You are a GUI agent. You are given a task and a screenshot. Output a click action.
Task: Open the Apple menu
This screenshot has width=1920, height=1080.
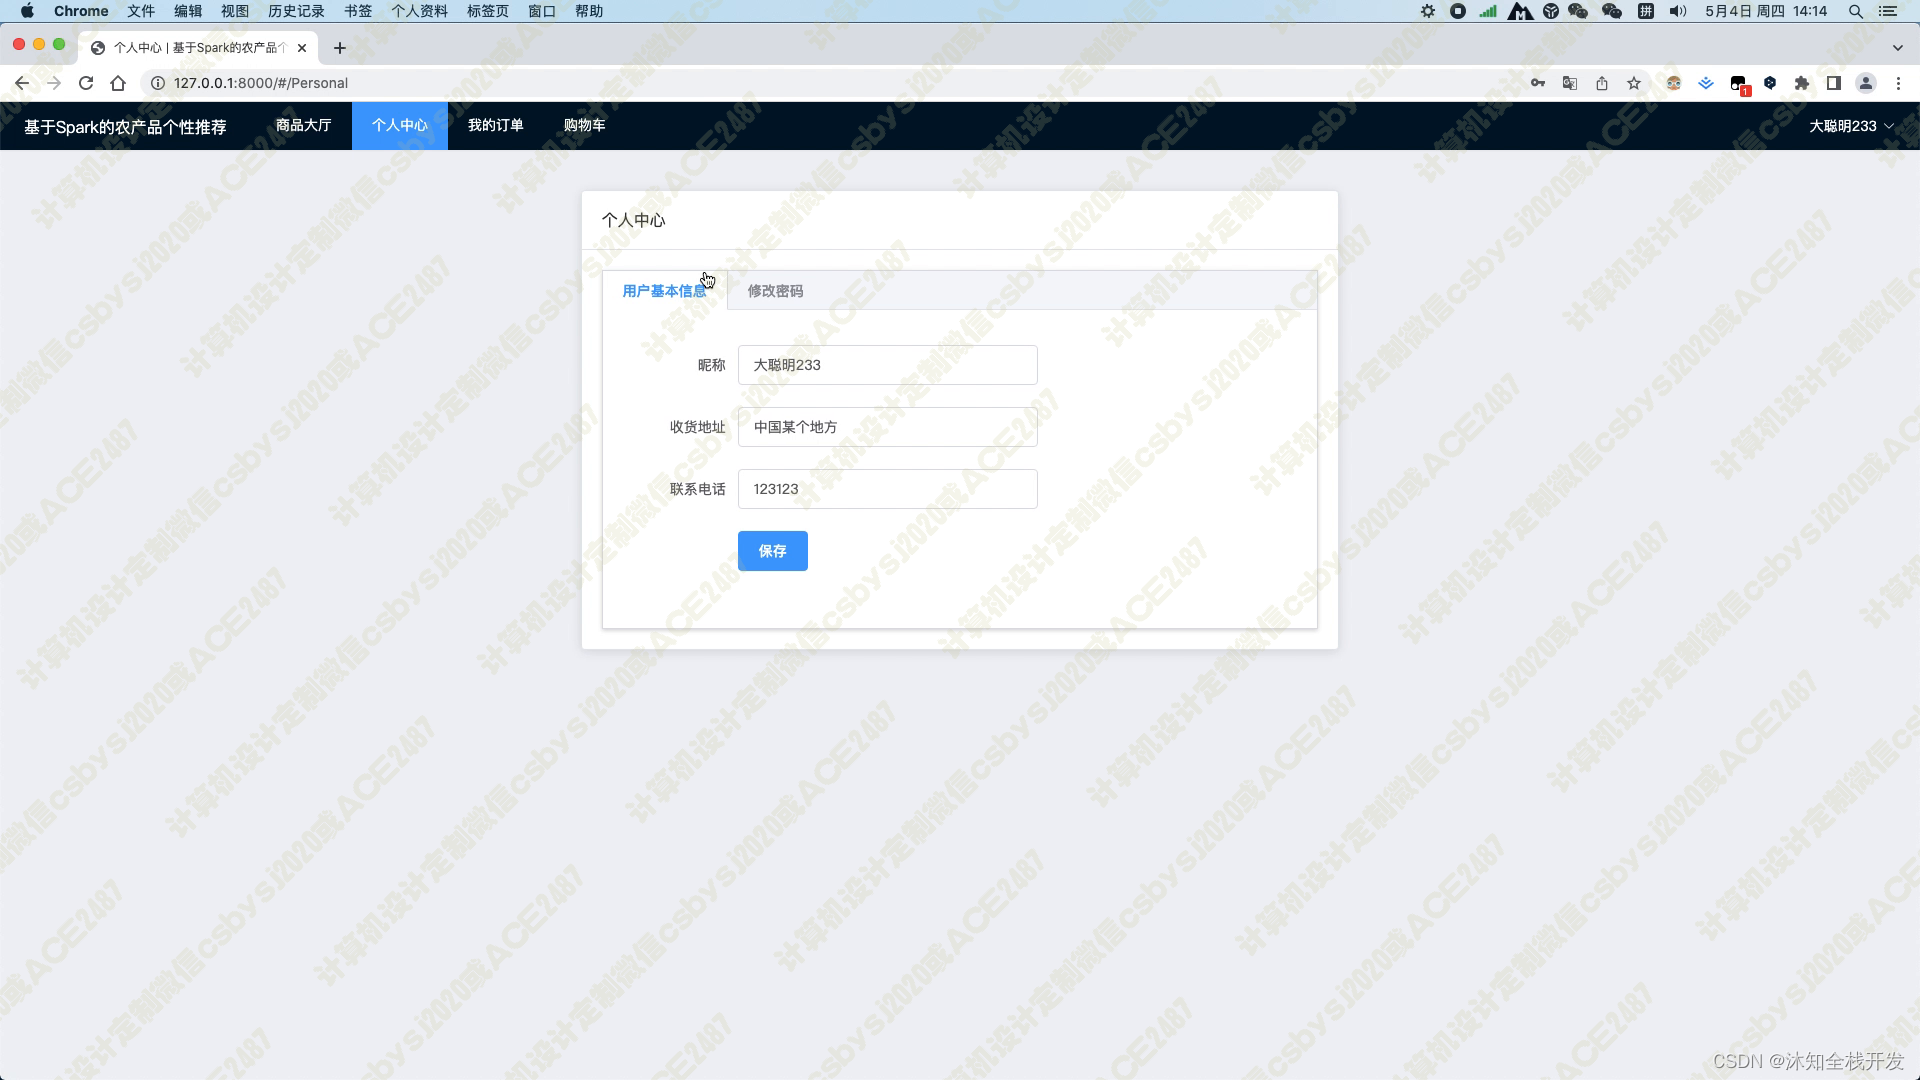(x=27, y=11)
